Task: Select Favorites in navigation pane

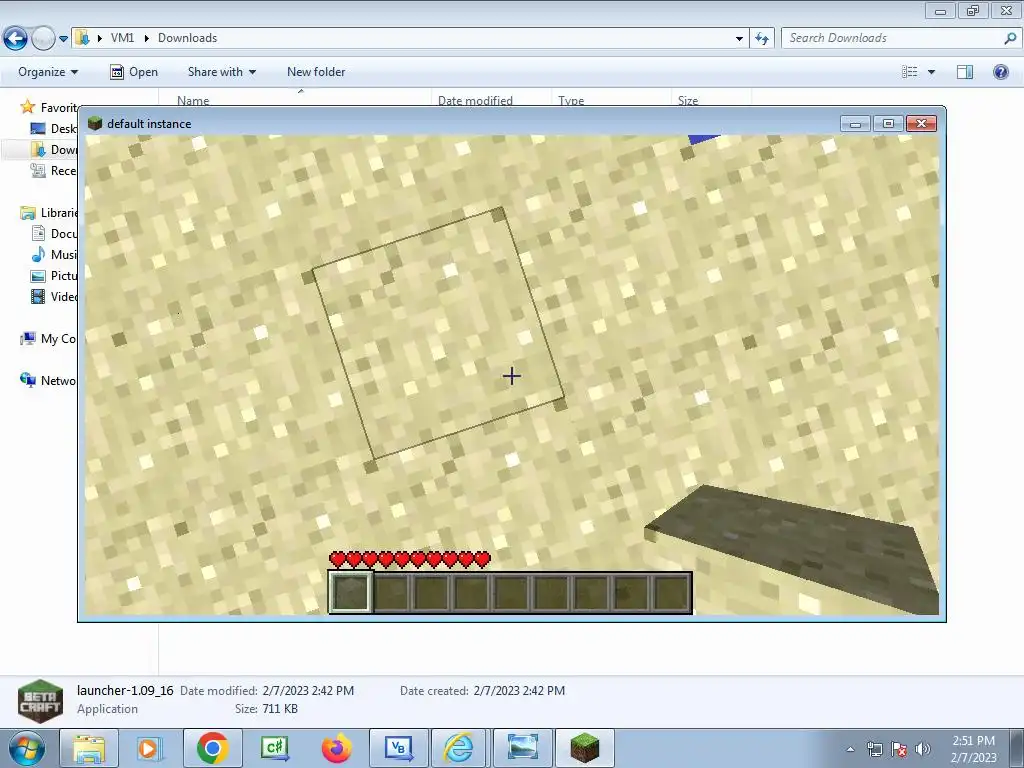Action: pos(49,107)
